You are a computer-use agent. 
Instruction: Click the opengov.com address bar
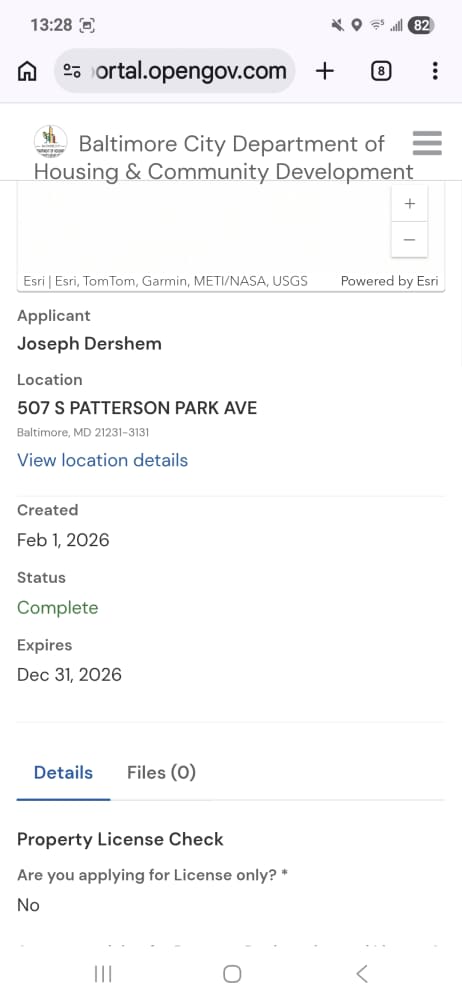click(175, 71)
